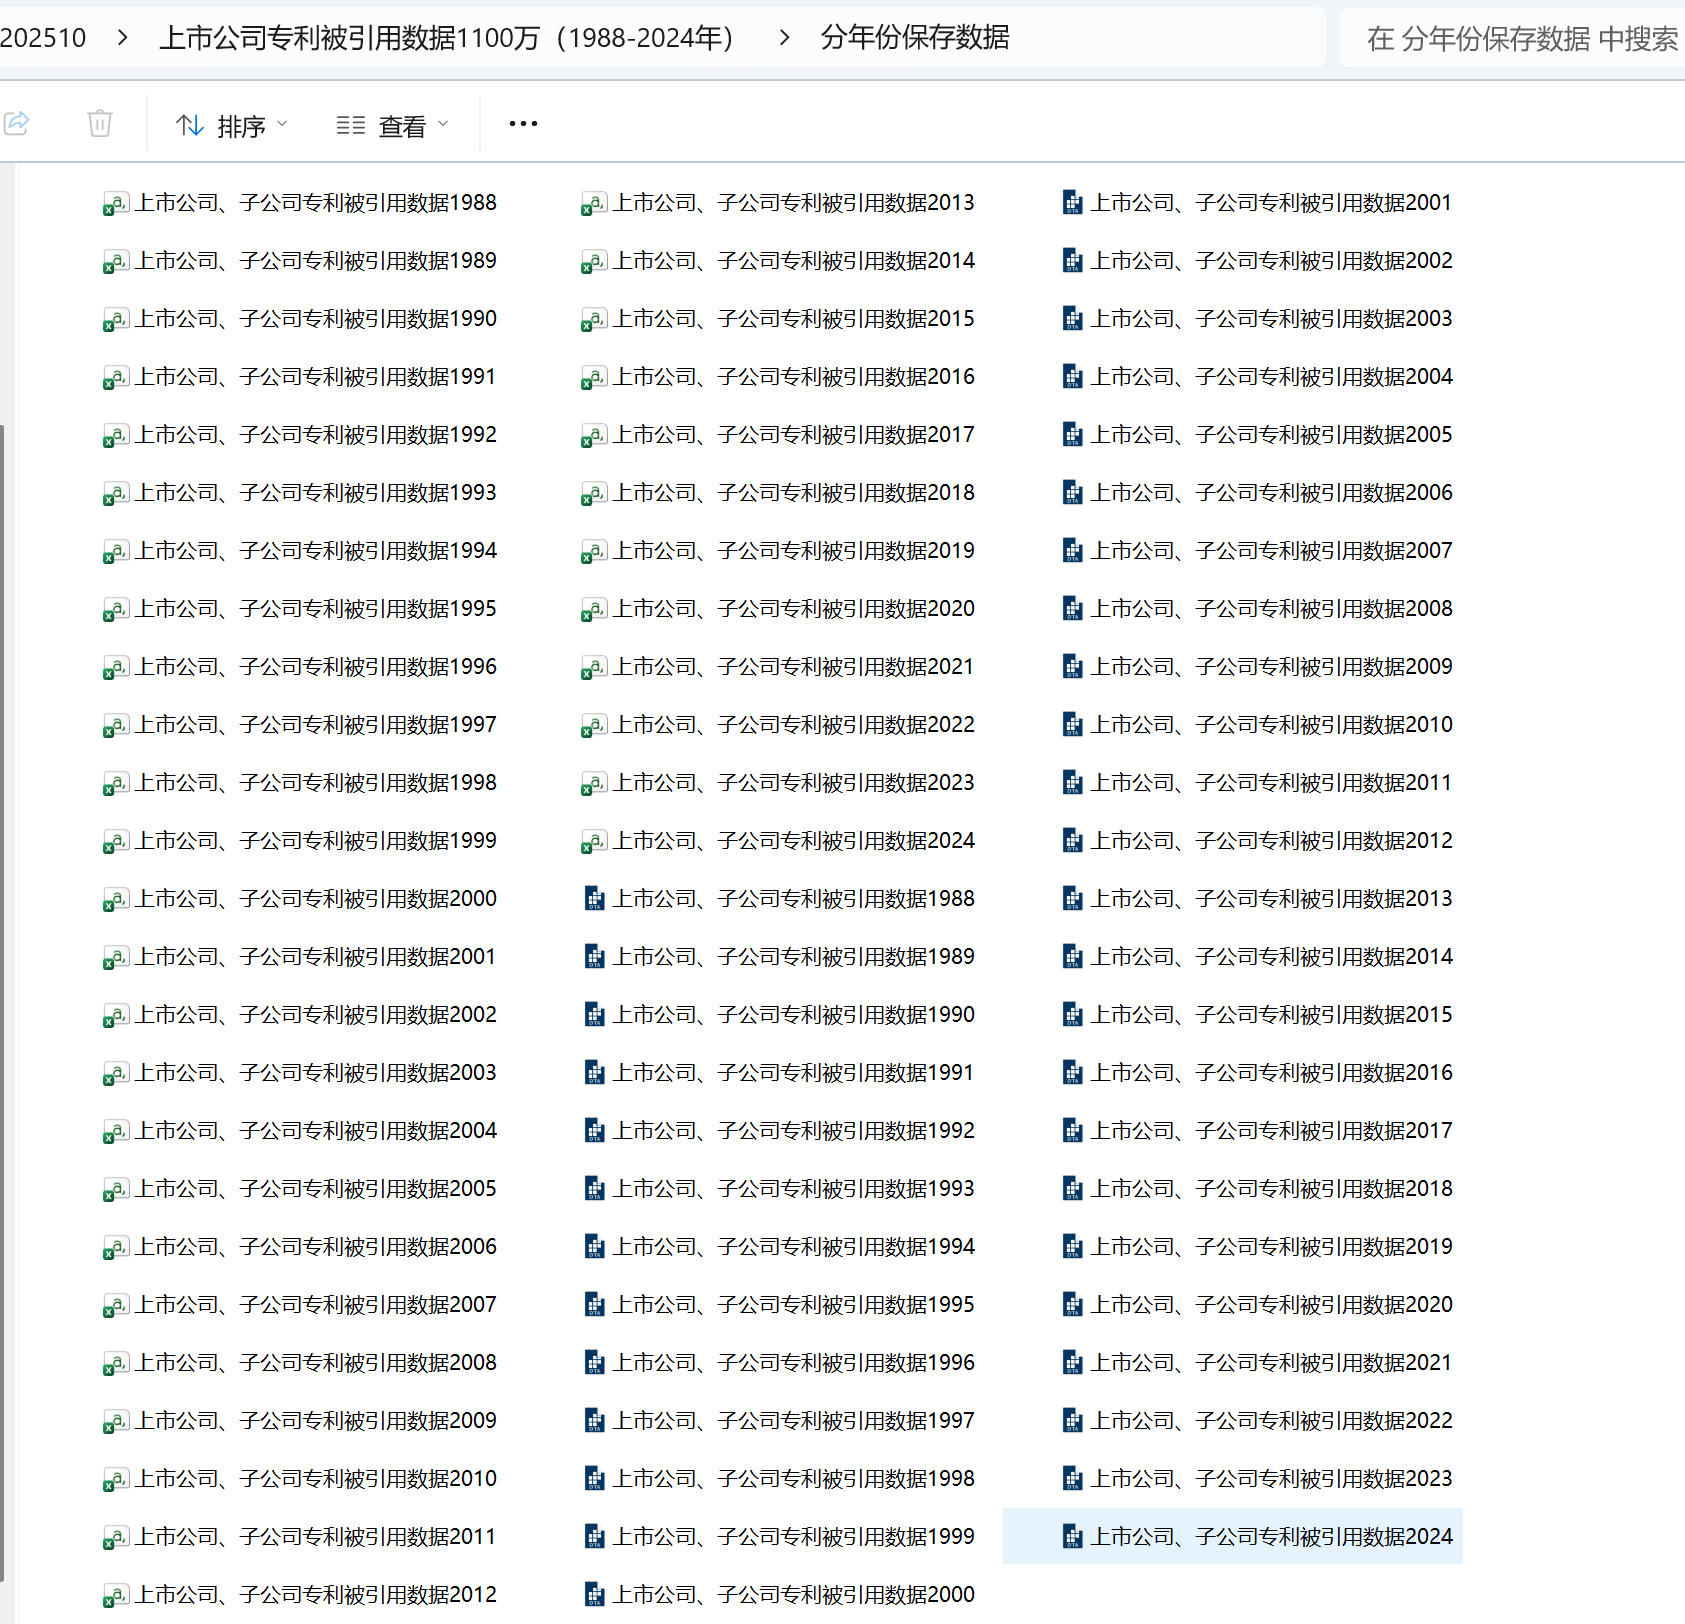The width and height of the screenshot is (1685, 1624).
Task: Open the See more (three dots) menu
Action: (x=523, y=124)
